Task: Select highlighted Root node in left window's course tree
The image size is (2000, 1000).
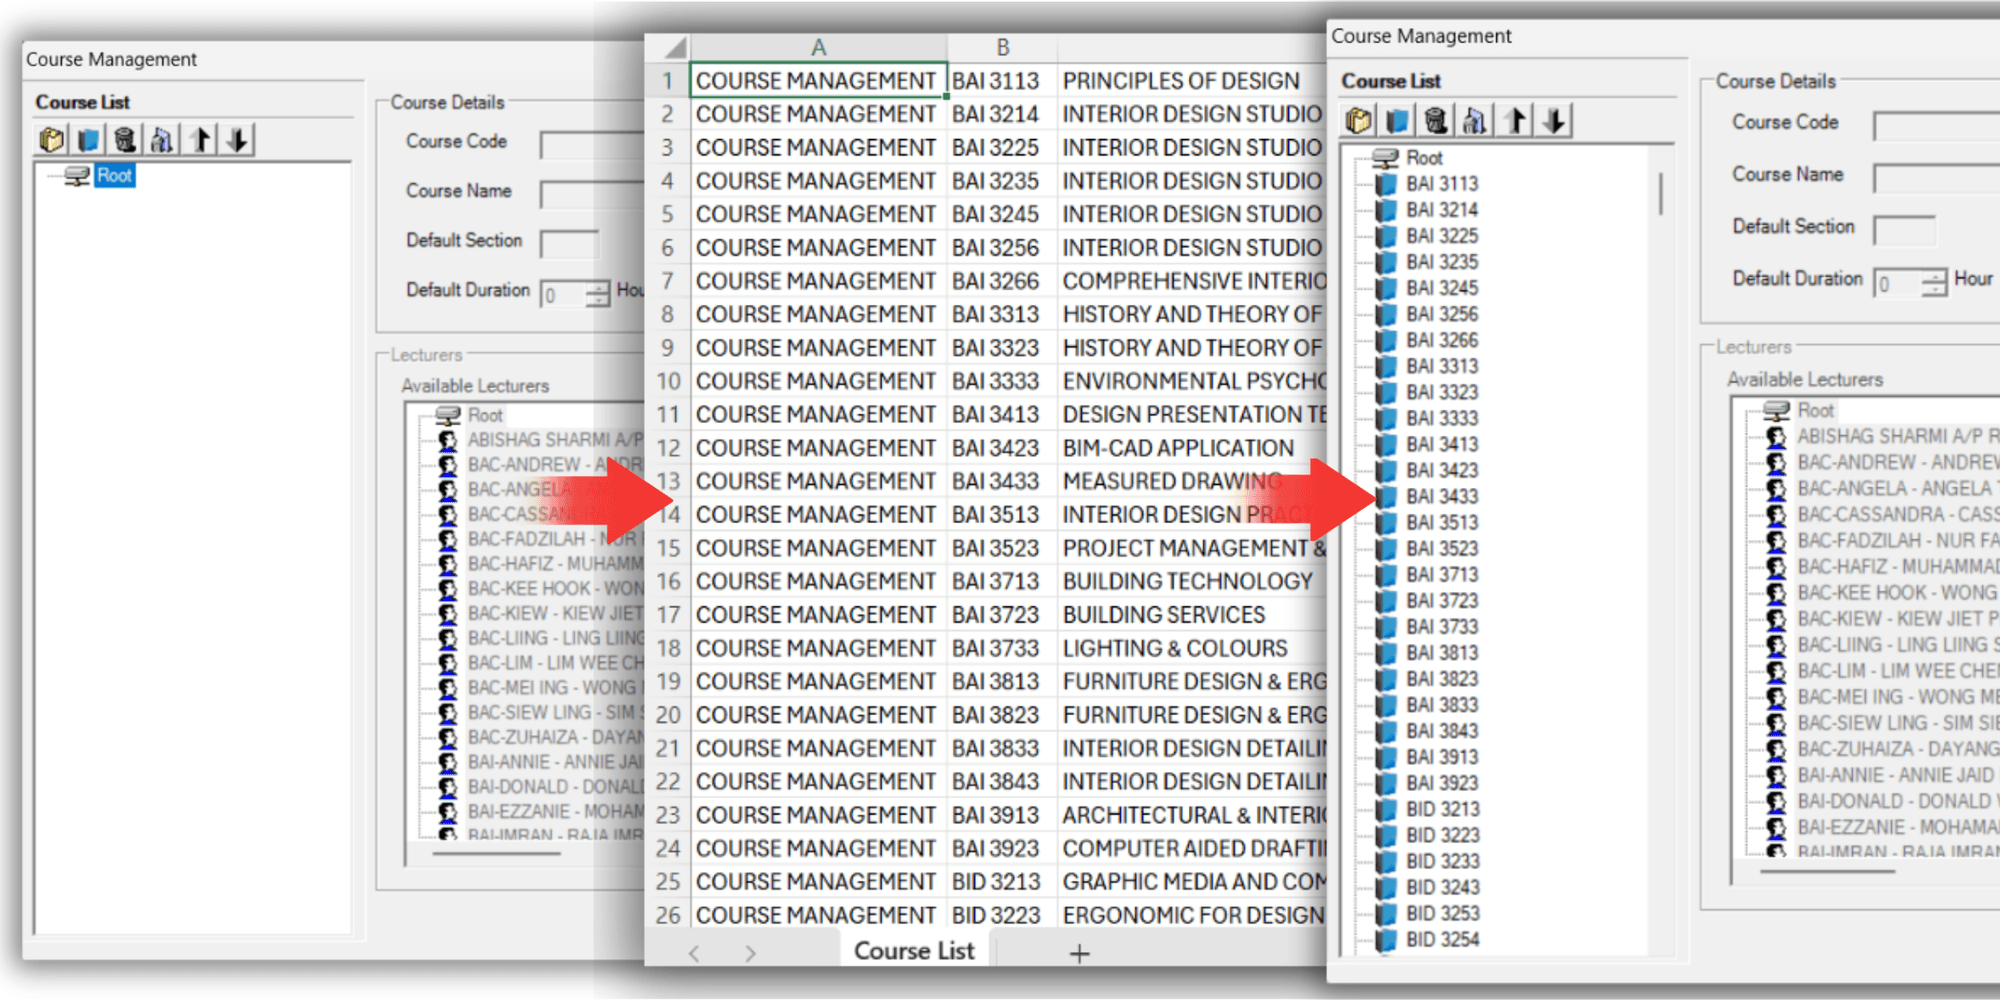Action: [x=114, y=176]
